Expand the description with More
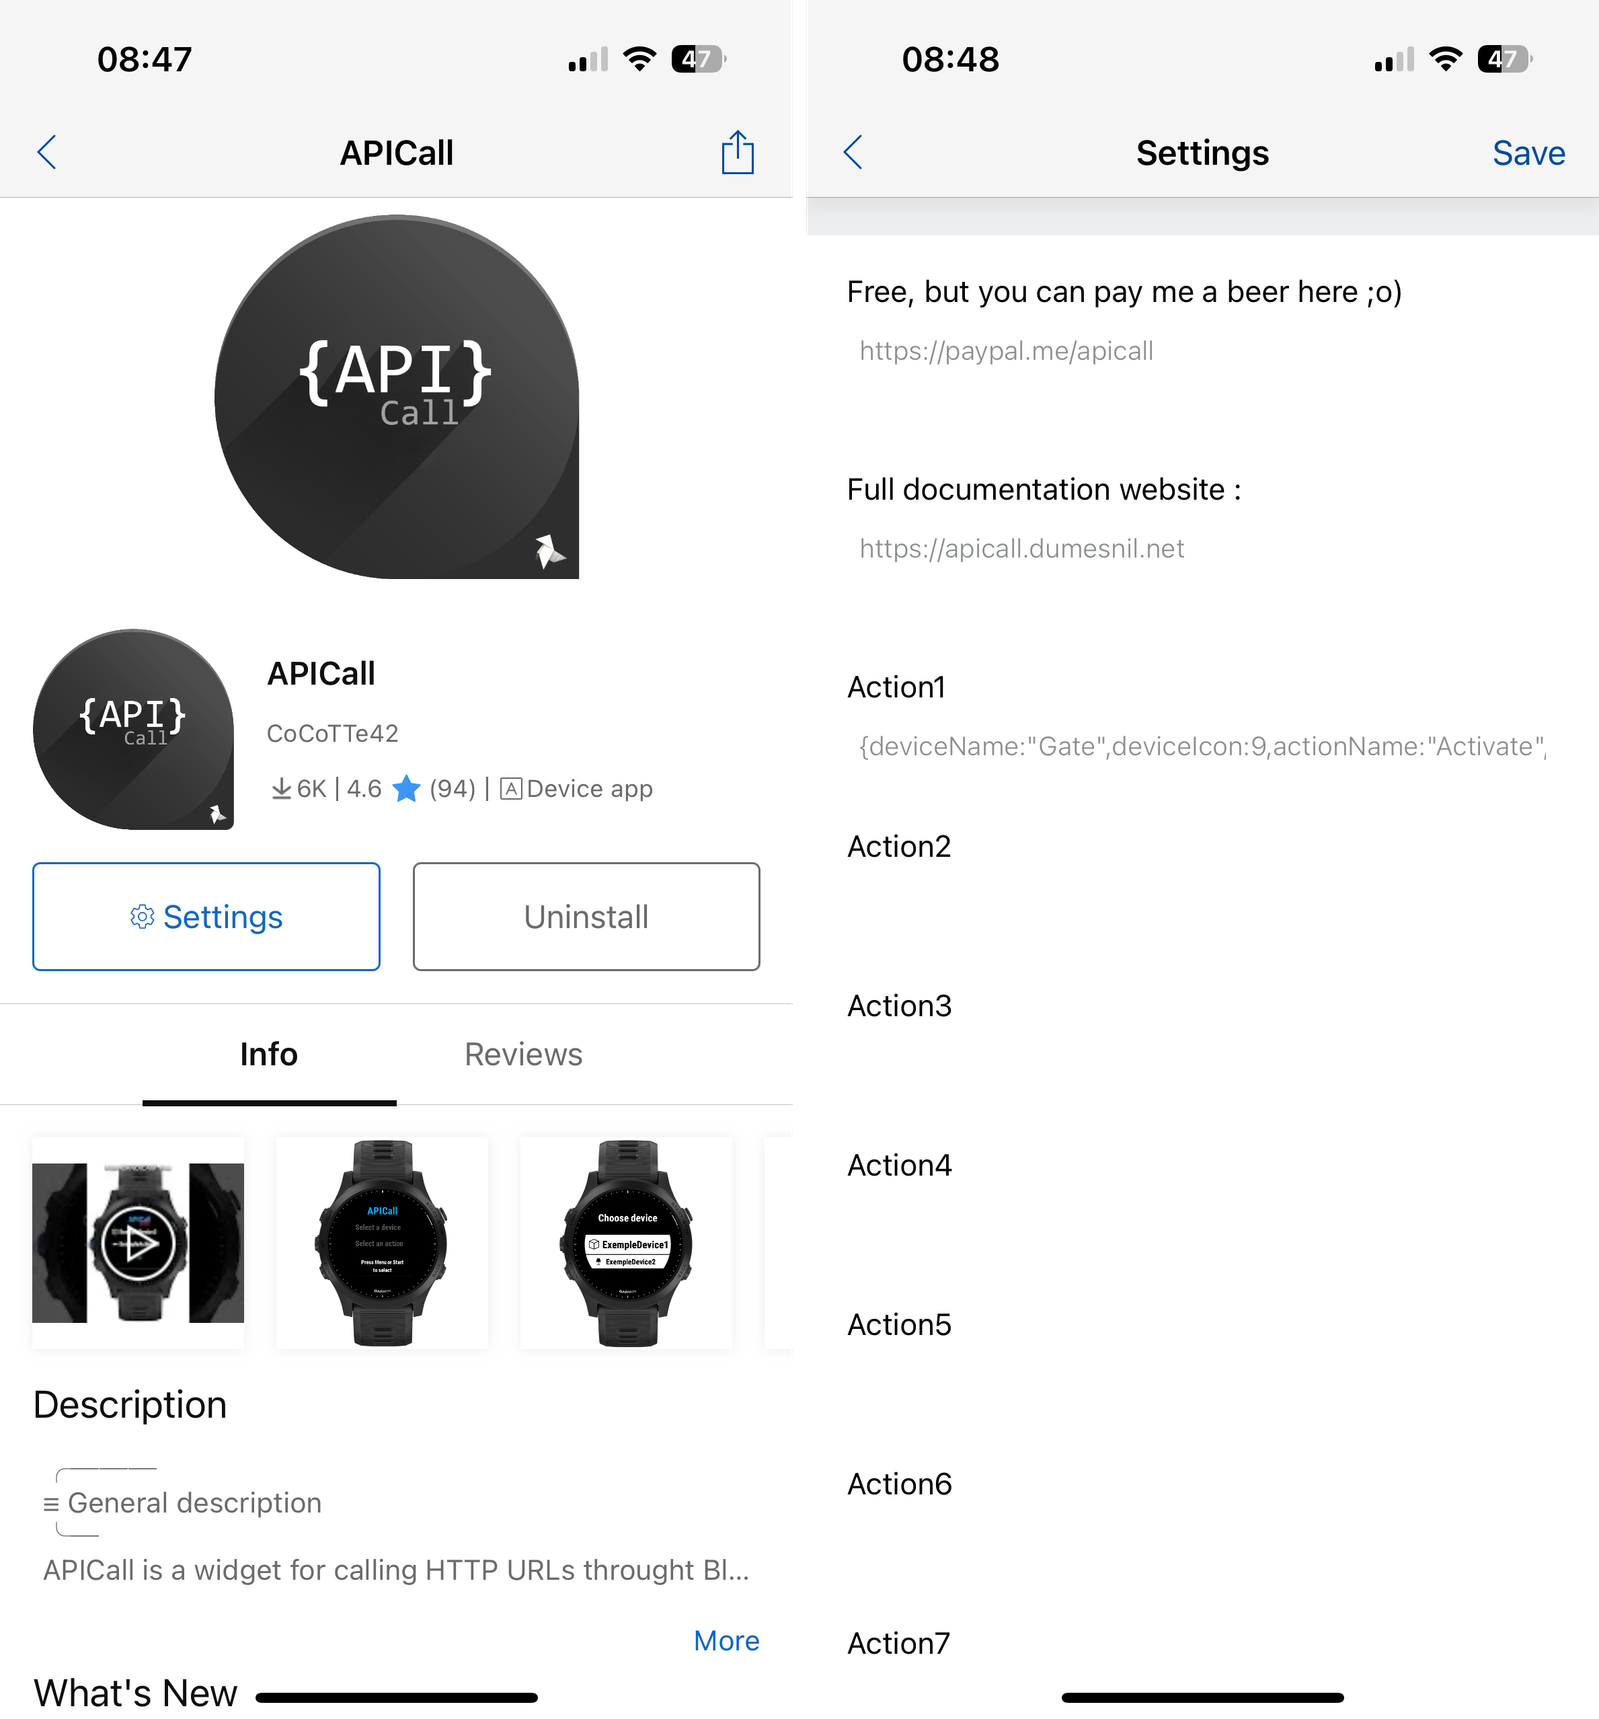The width and height of the screenshot is (1599, 1719). coord(726,1641)
